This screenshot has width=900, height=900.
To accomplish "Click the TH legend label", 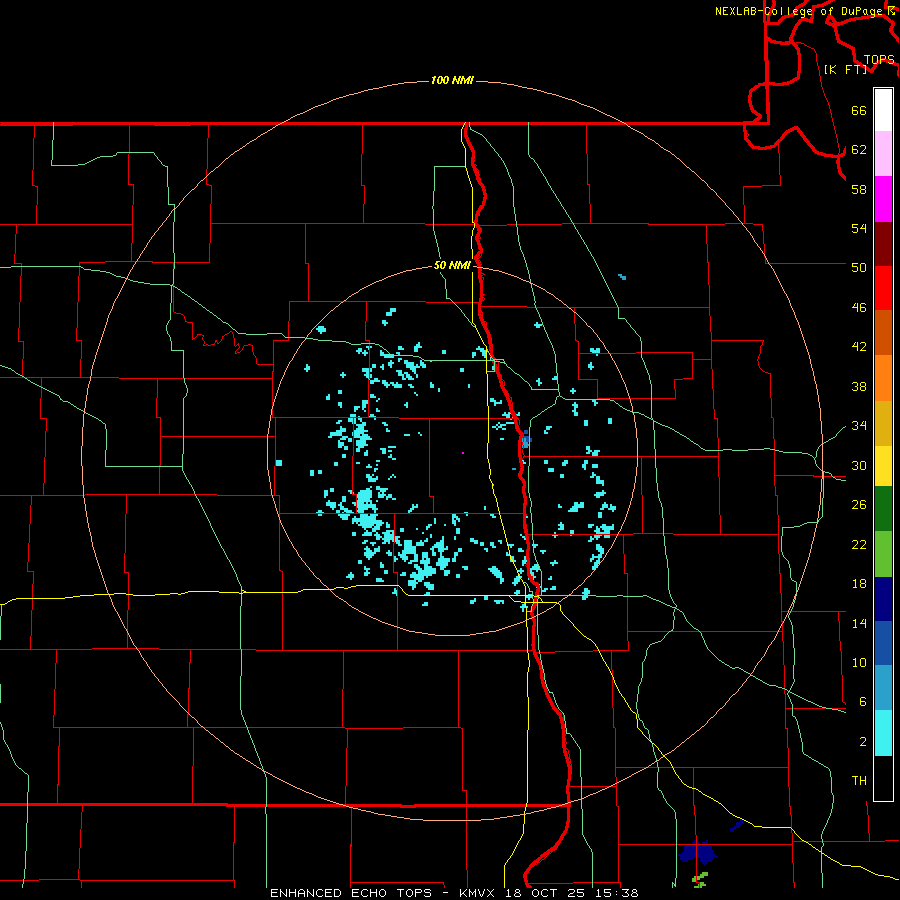I will 859,781.
